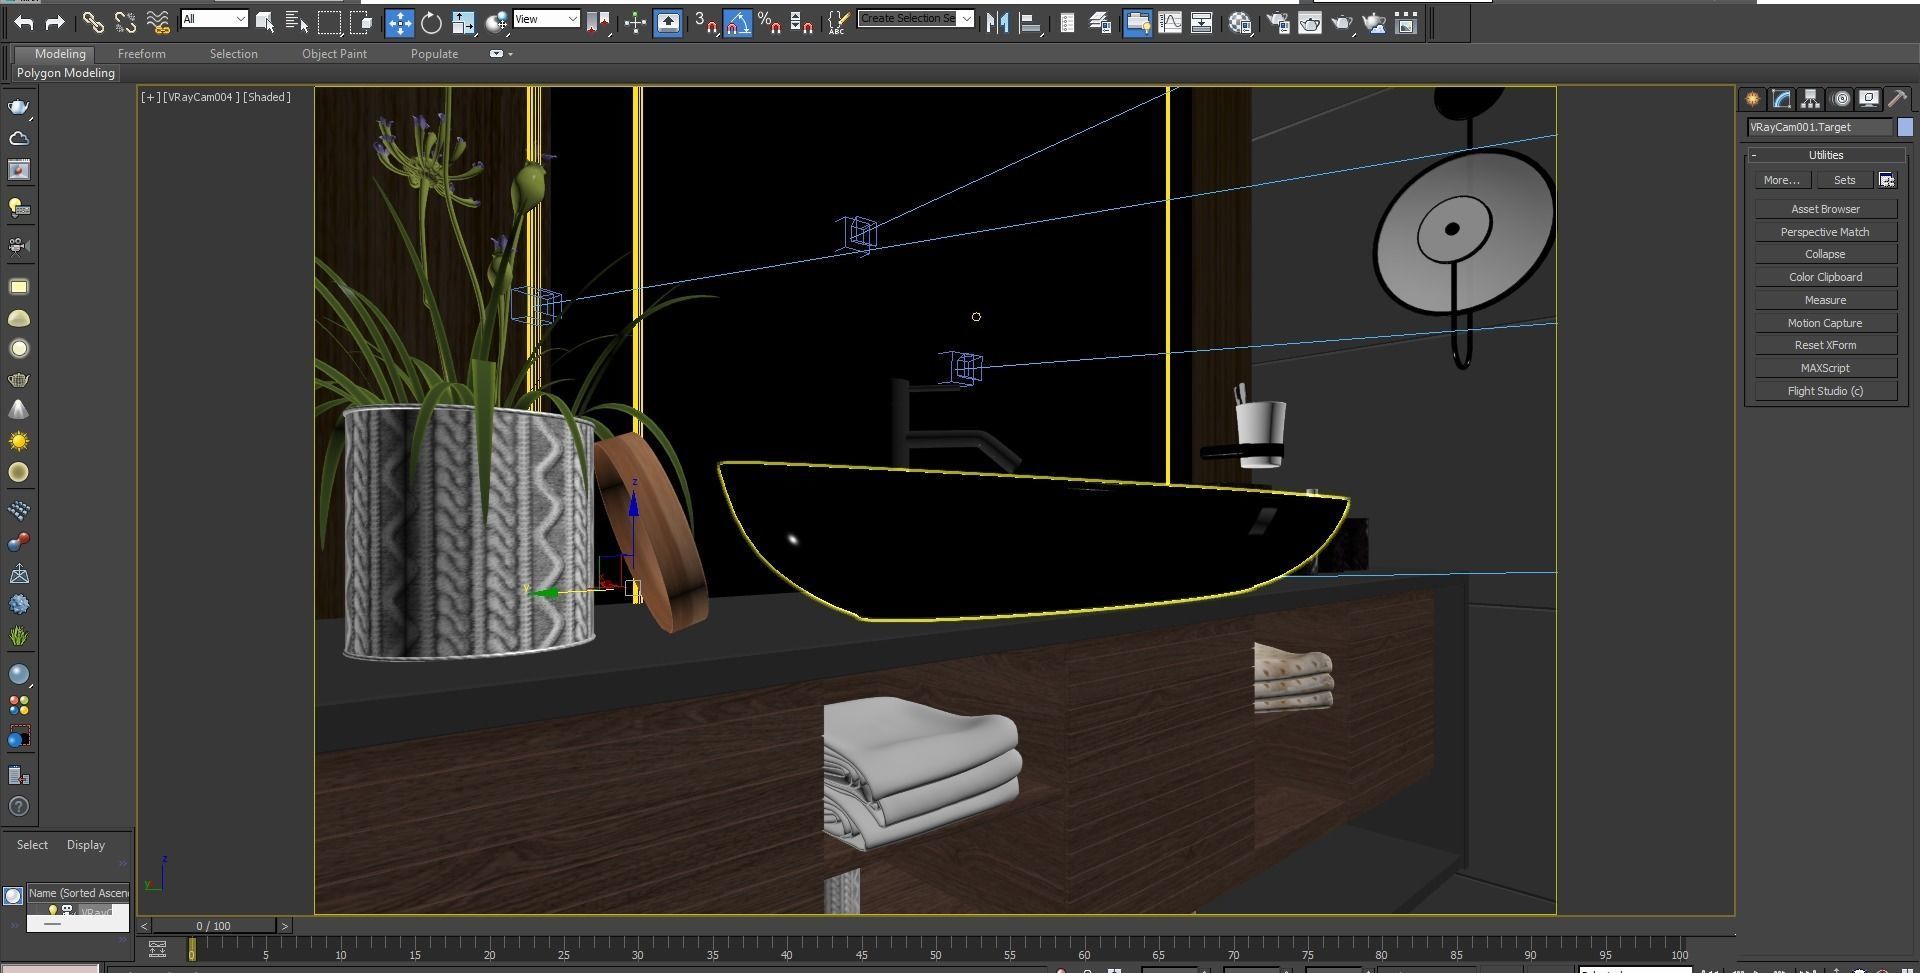1920x973 pixels.
Task: Toggle the Ribbon display
Action: pyautogui.click(x=1137, y=22)
